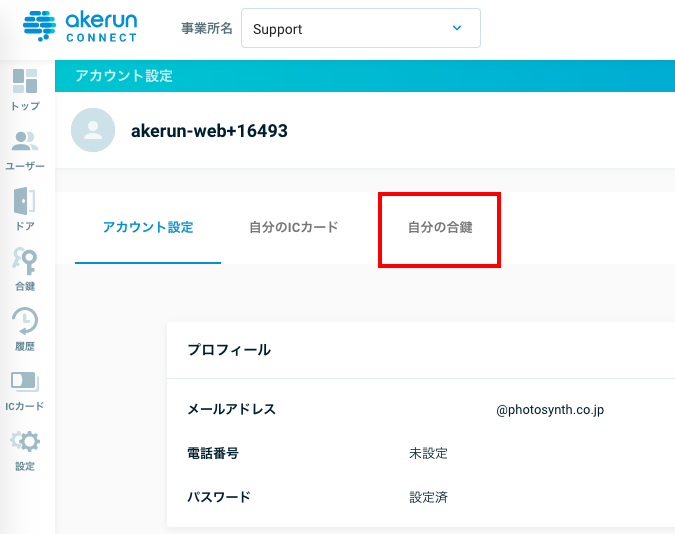The width and height of the screenshot is (675, 534).
Task: Click the 電話番号 label
Action: point(213,453)
